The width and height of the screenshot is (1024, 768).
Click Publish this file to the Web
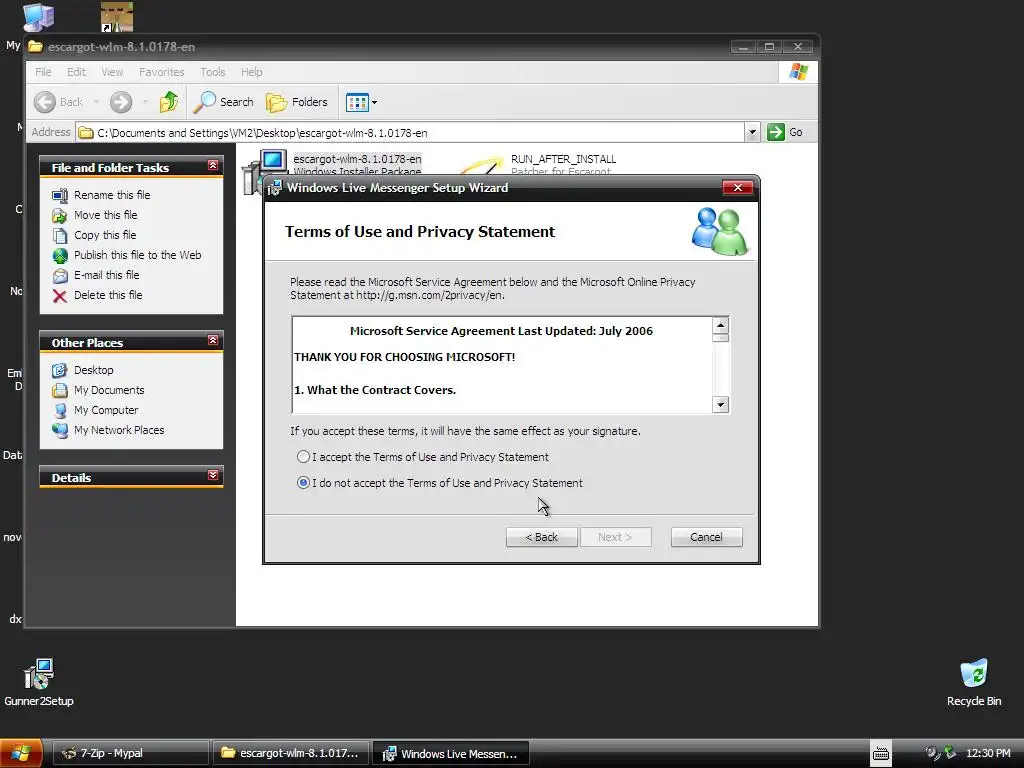[137, 255]
